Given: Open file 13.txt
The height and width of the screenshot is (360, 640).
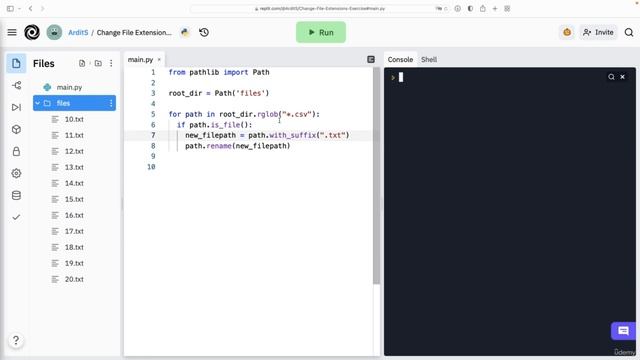Looking at the screenshot, I should point(74,167).
